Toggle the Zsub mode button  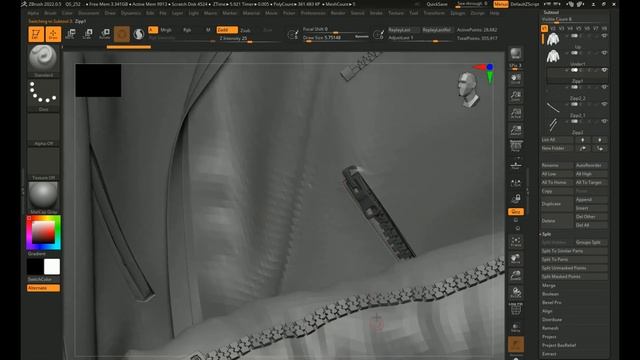pyautogui.click(x=245, y=30)
